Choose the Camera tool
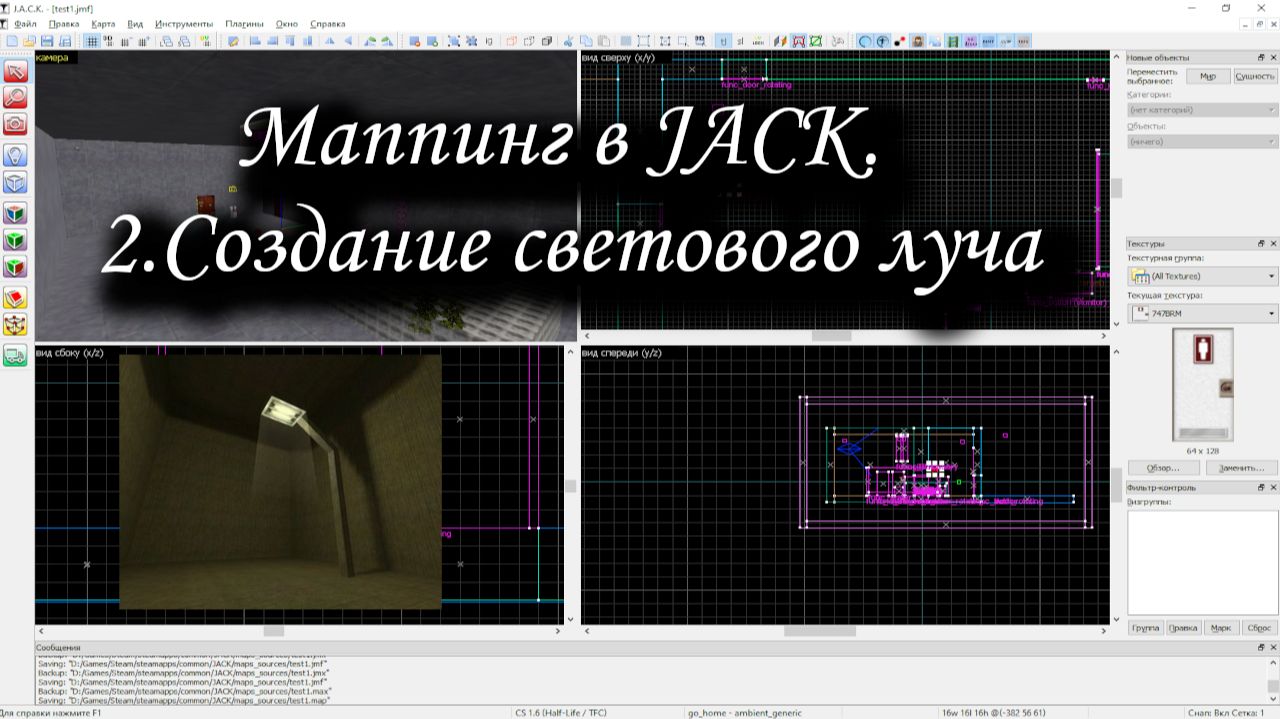The width and height of the screenshot is (1280, 719). (16, 123)
